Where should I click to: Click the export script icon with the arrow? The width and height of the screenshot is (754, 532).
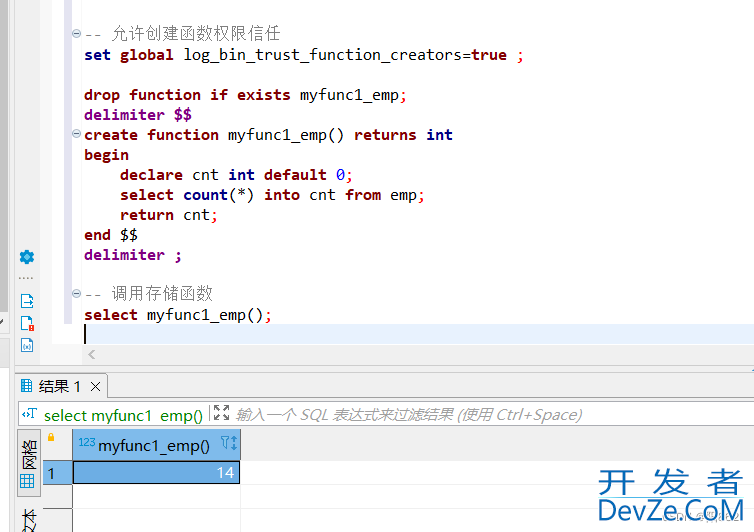click(x=27, y=301)
